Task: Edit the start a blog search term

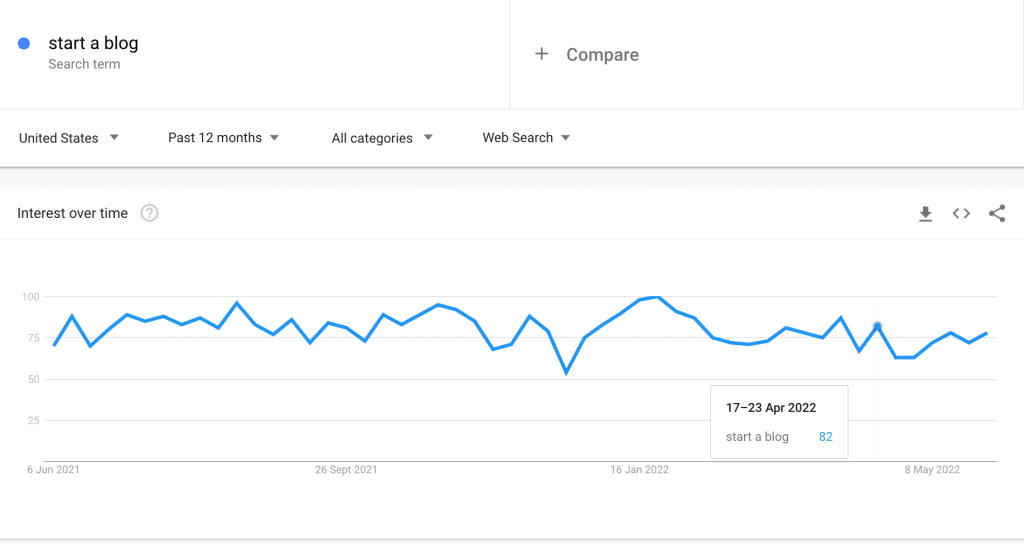Action: point(93,43)
